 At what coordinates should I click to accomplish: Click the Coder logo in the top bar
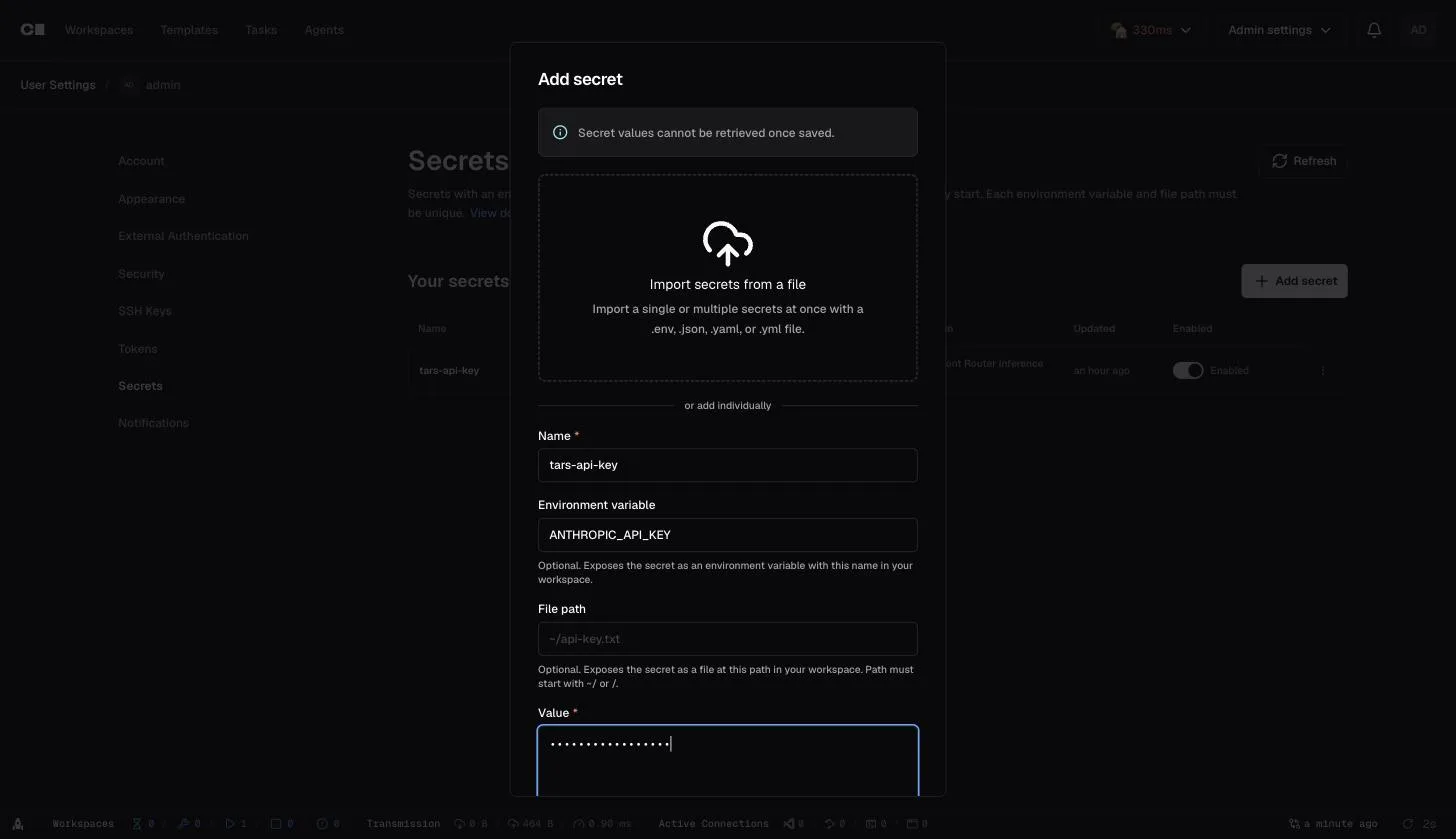click(x=32, y=30)
